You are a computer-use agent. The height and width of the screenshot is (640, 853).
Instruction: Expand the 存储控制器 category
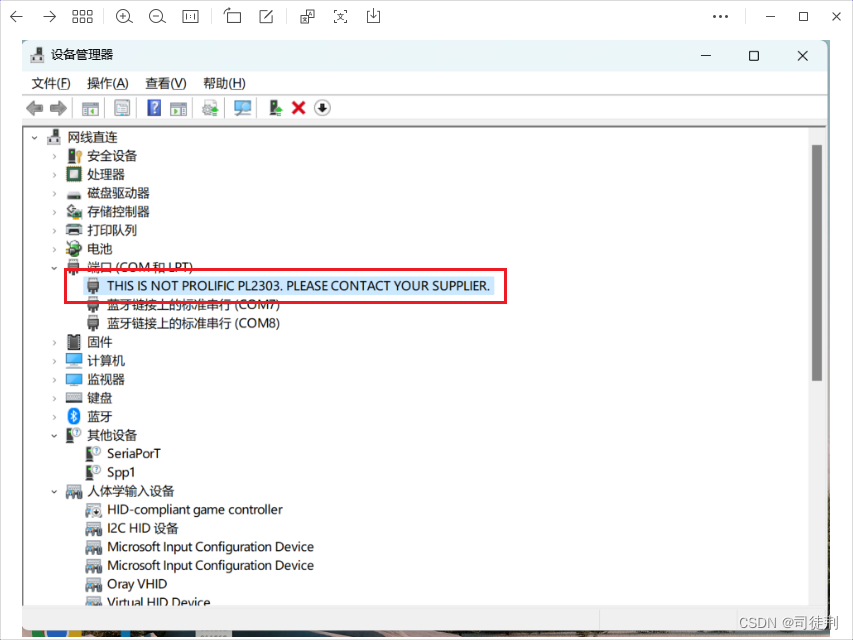click(x=54, y=212)
